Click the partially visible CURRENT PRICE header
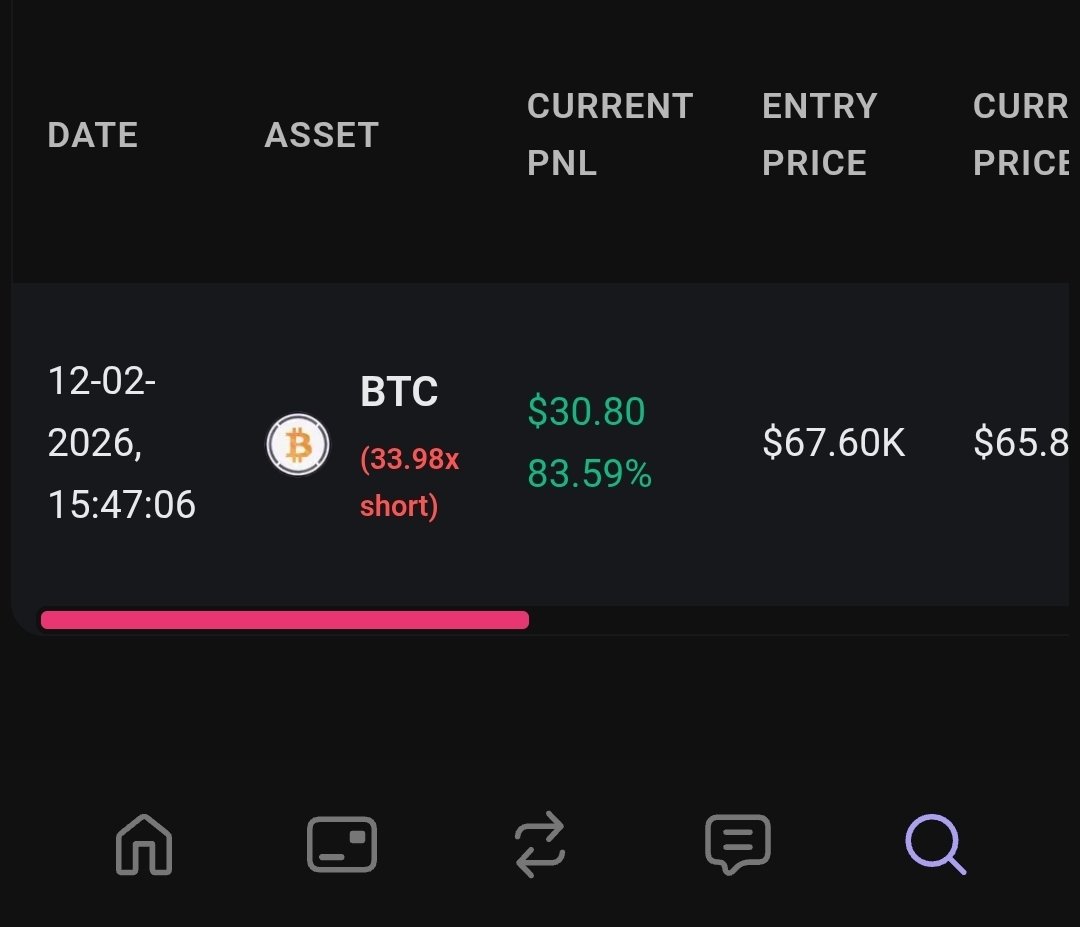This screenshot has width=1080, height=927. (x=1021, y=134)
